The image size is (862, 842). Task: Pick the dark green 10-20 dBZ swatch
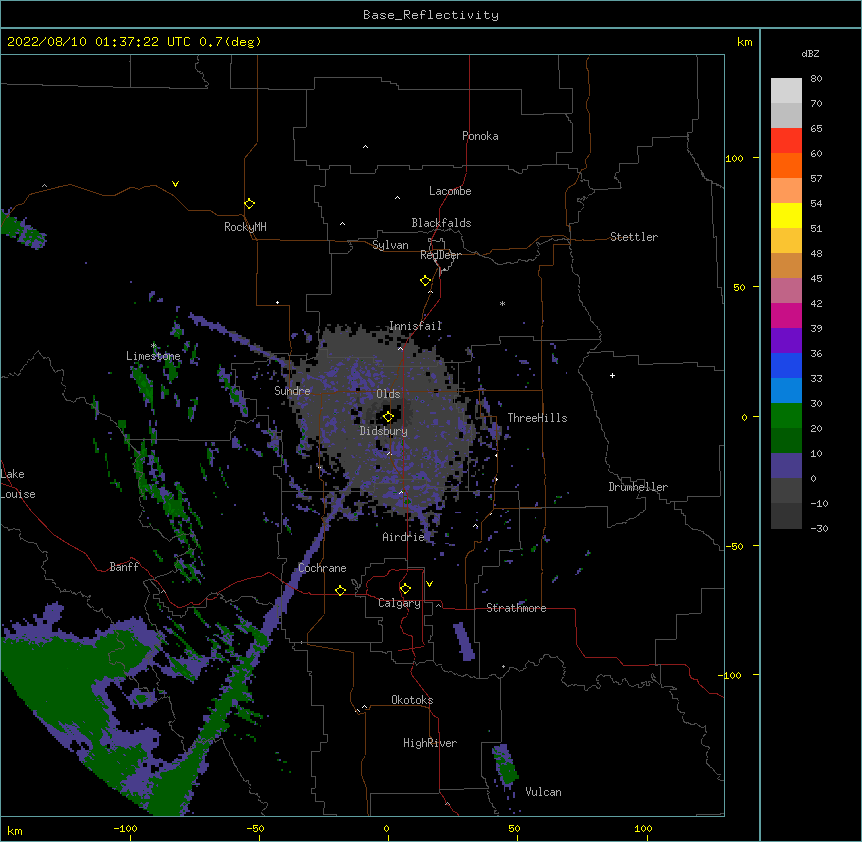point(786,441)
